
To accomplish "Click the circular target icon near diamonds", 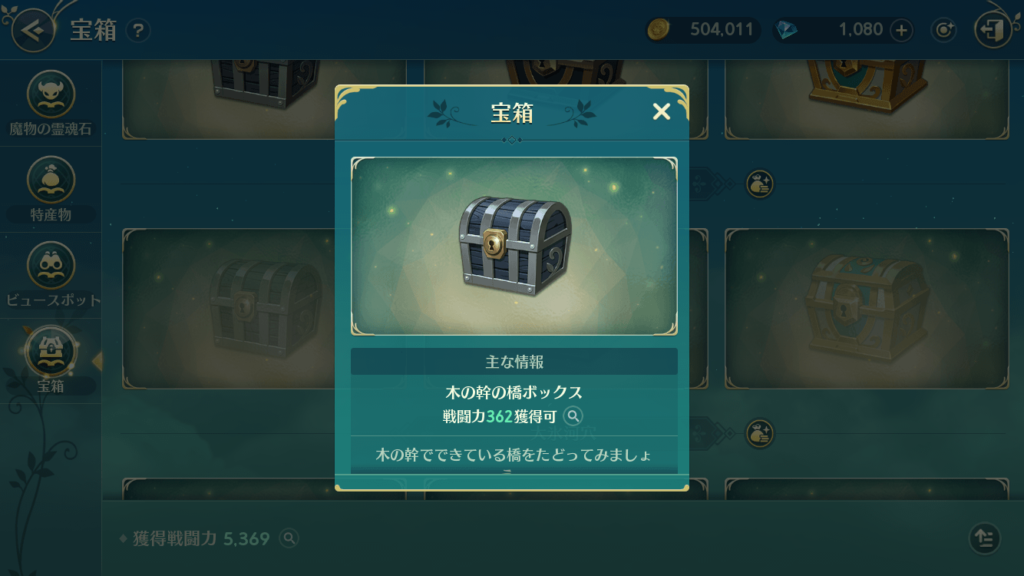I will [x=944, y=30].
